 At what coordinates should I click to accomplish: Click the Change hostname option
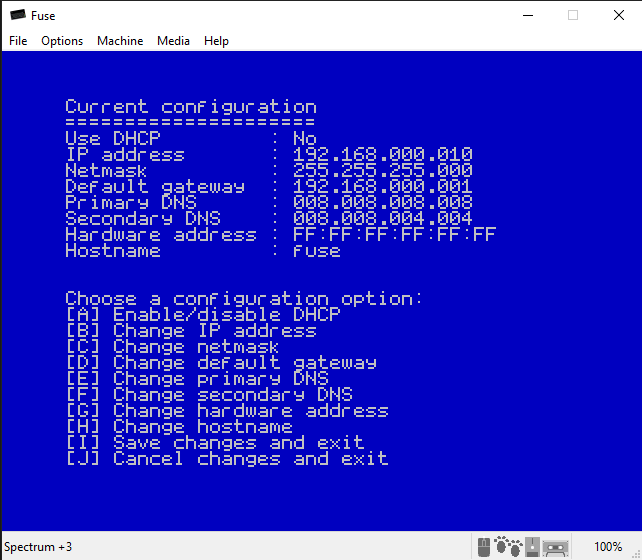(x=179, y=427)
